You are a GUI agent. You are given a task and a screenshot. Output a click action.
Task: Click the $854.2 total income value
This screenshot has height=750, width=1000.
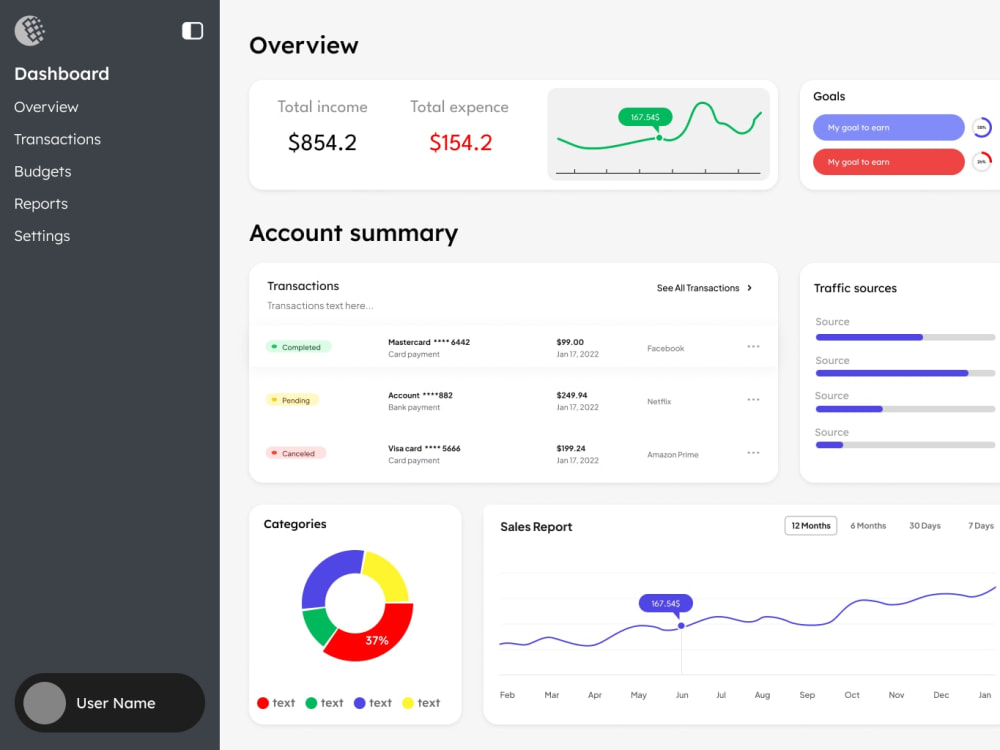[322, 143]
